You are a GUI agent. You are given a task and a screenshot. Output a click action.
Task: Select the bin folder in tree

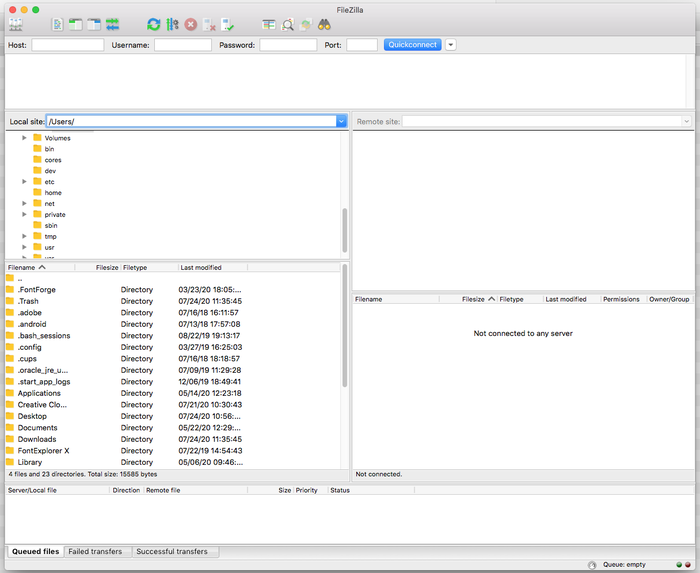[44, 149]
